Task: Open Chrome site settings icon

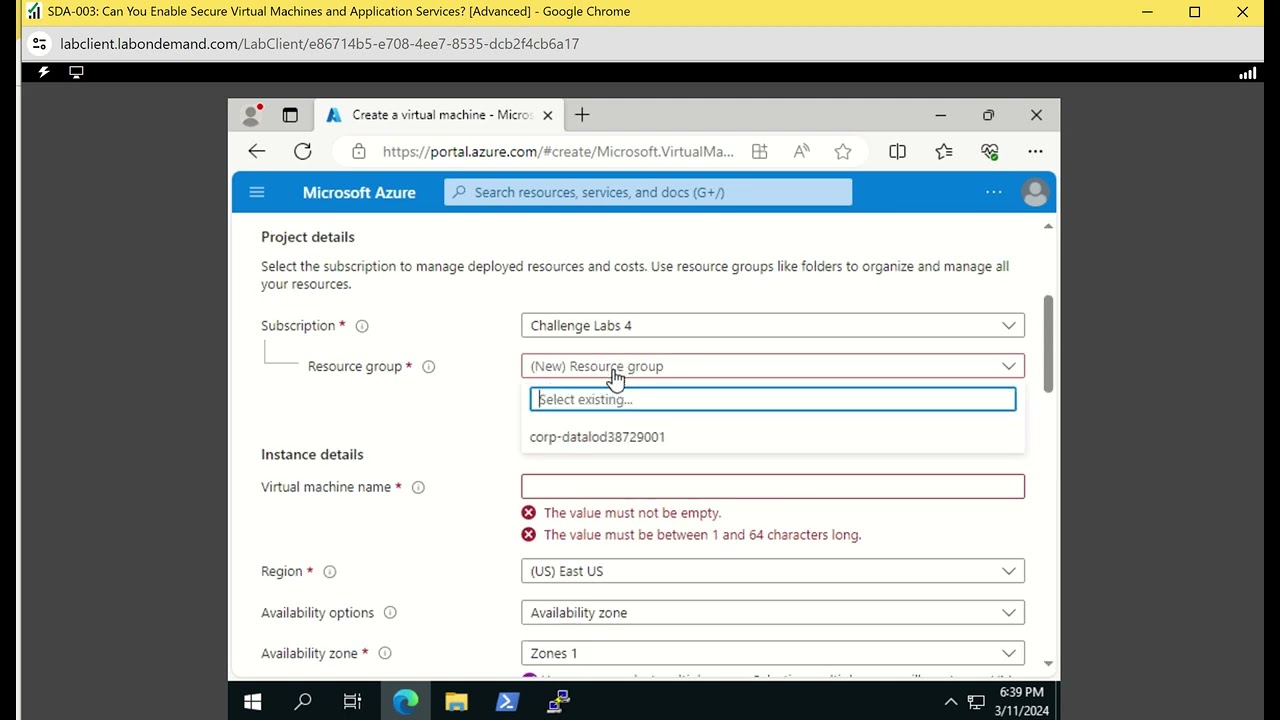Action: click(x=39, y=44)
